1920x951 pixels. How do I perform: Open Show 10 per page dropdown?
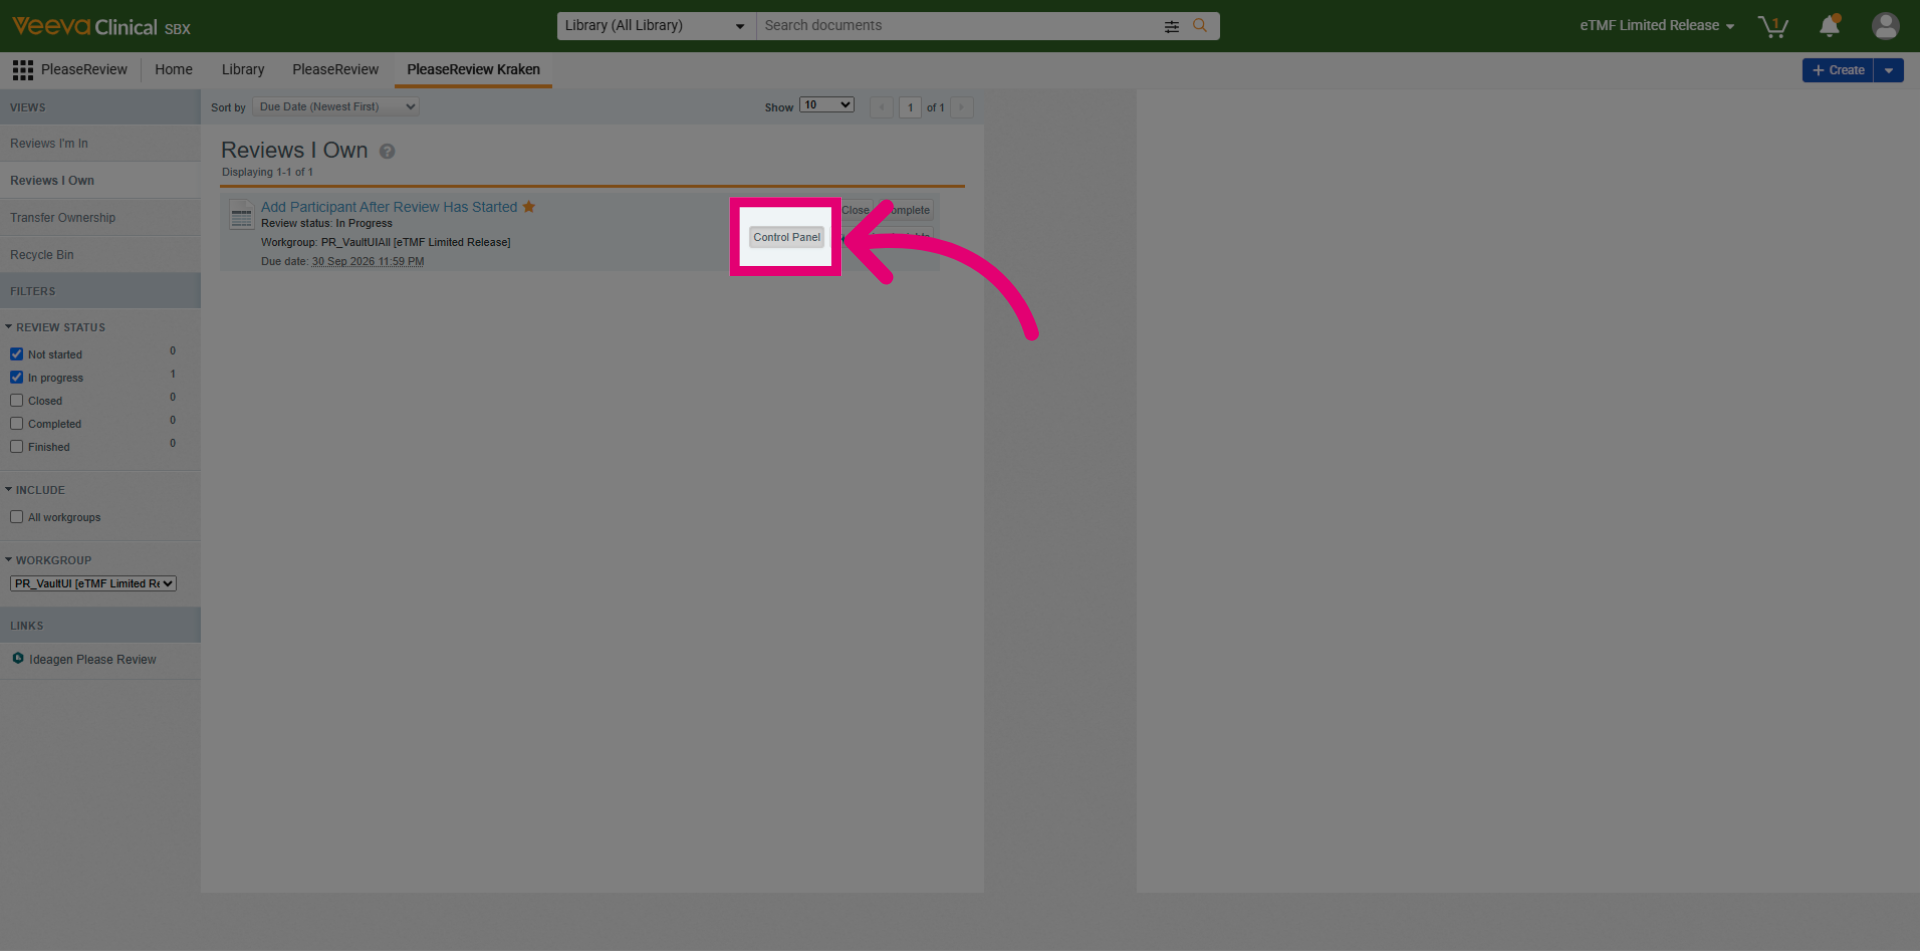(827, 105)
